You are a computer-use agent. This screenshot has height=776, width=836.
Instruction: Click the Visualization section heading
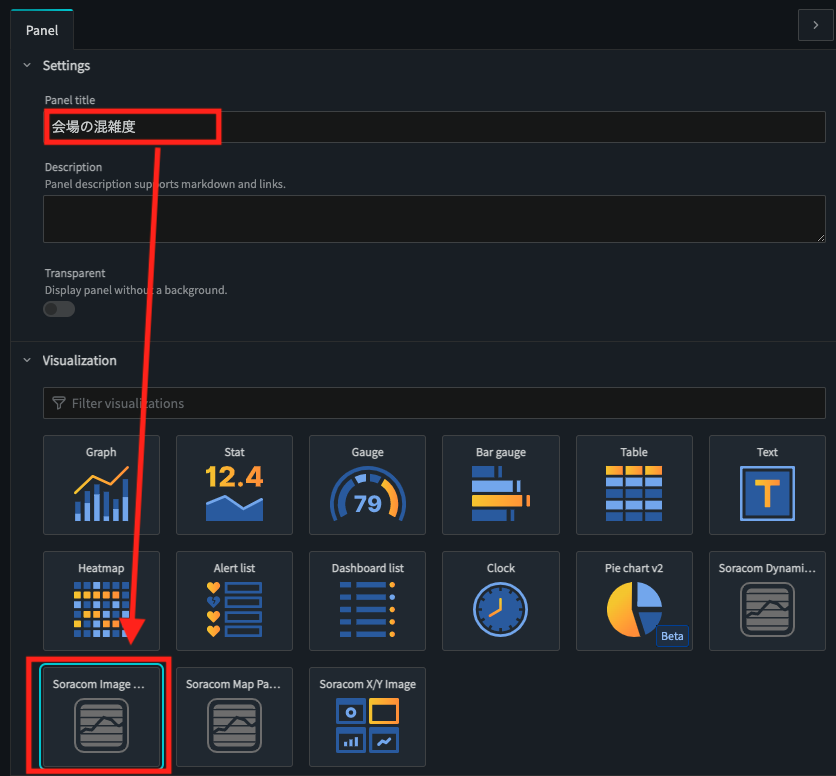[79, 361]
